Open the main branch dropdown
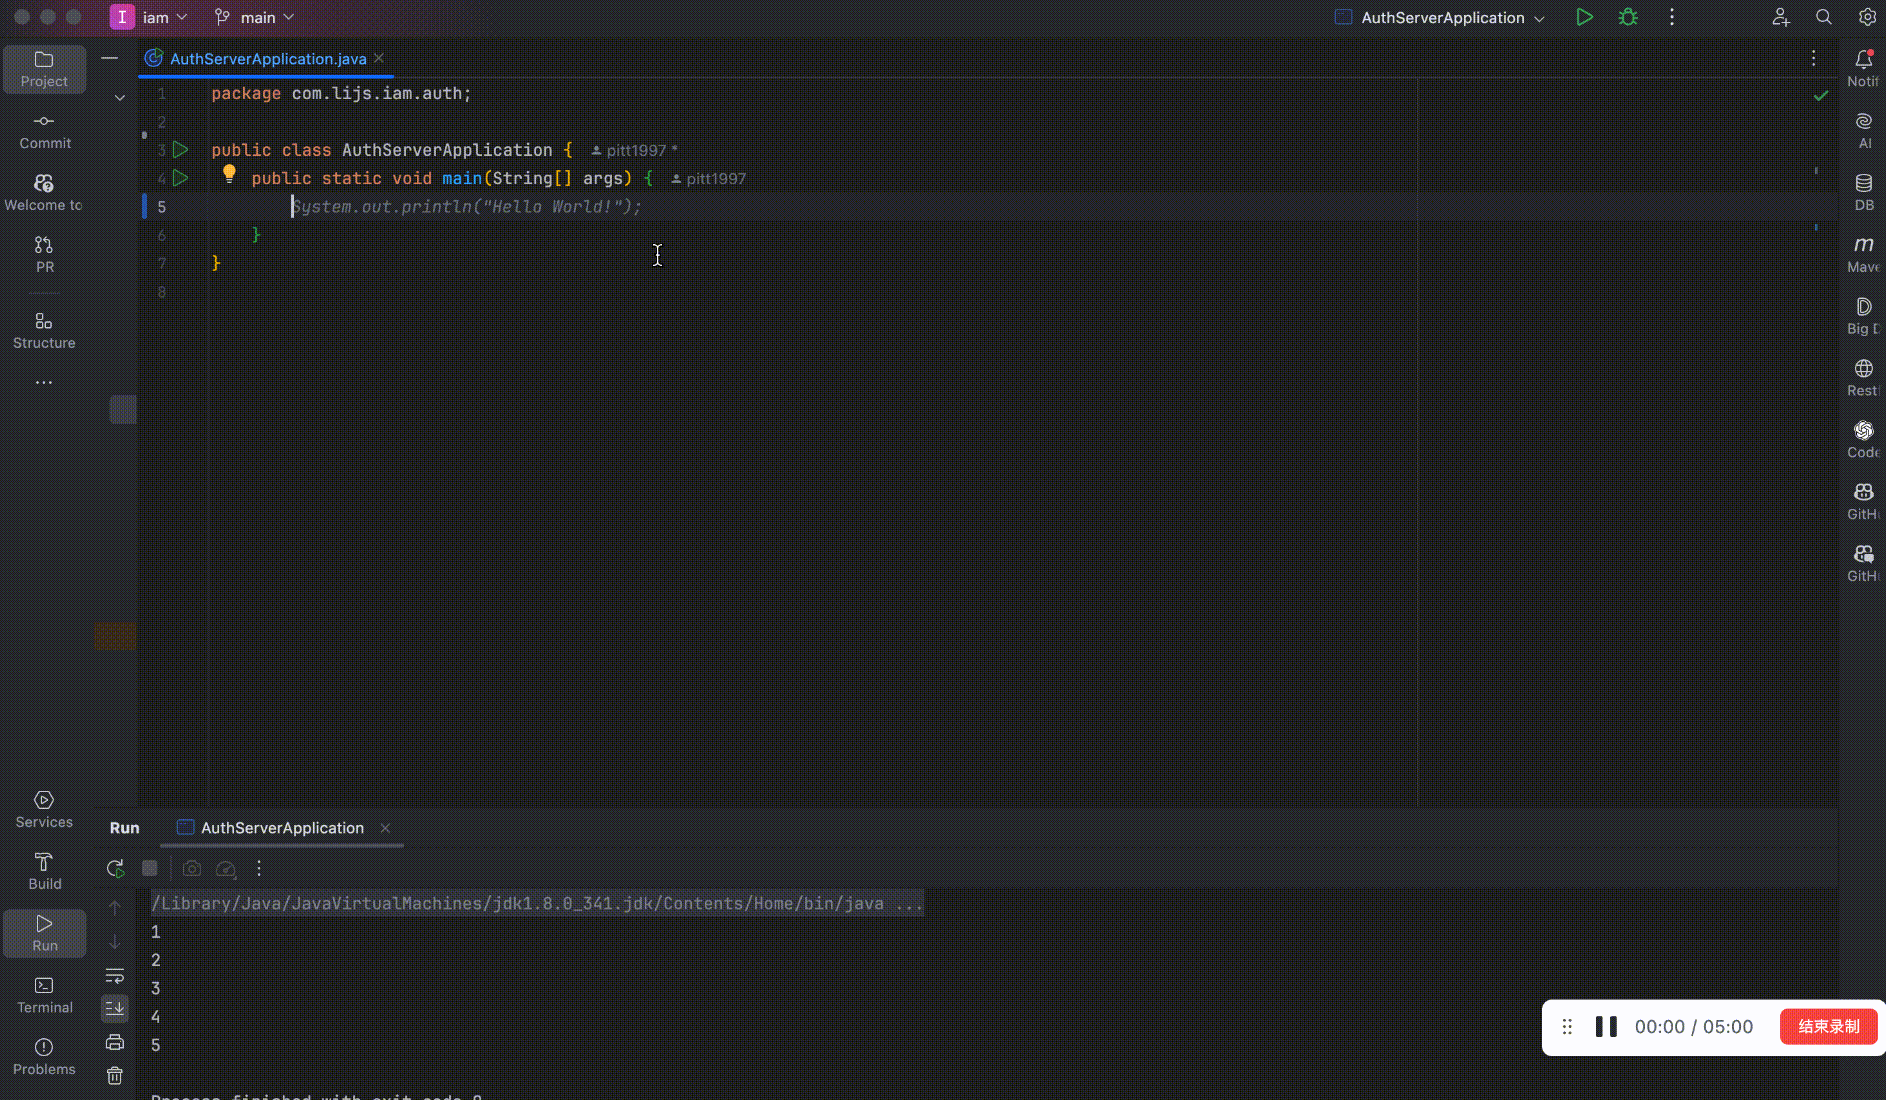Viewport: 1886px width, 1100px height. (x=254, y=17)
